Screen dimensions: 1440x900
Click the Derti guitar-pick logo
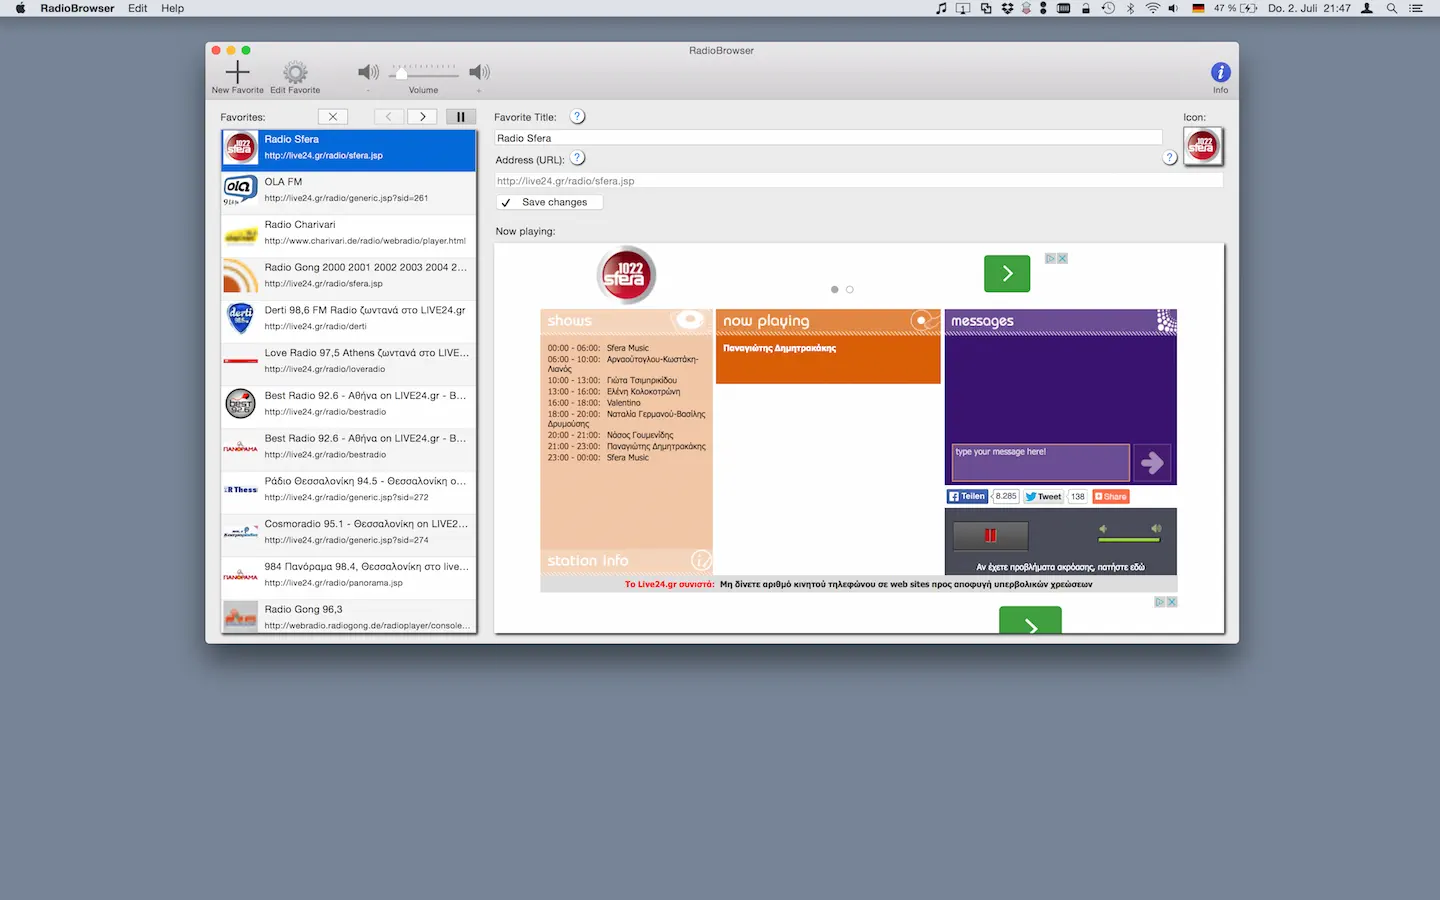[240, 318]
